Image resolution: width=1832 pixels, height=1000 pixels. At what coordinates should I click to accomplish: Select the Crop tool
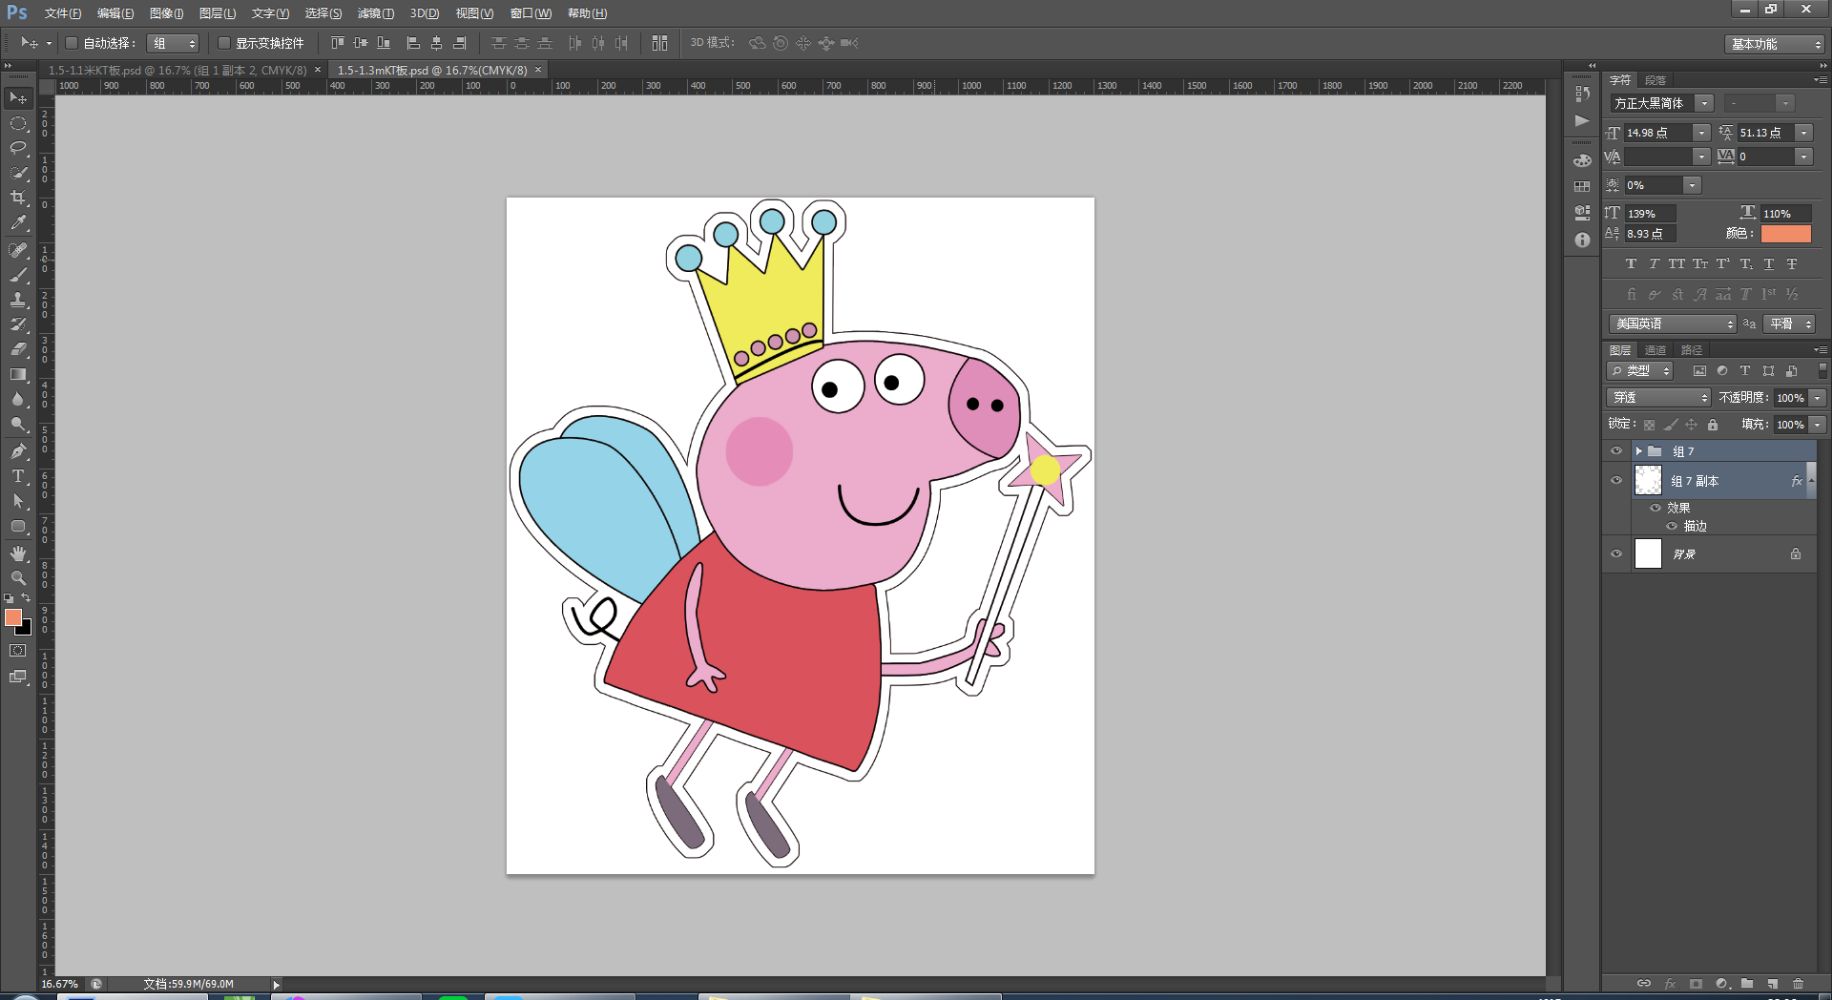click(18, 198)
